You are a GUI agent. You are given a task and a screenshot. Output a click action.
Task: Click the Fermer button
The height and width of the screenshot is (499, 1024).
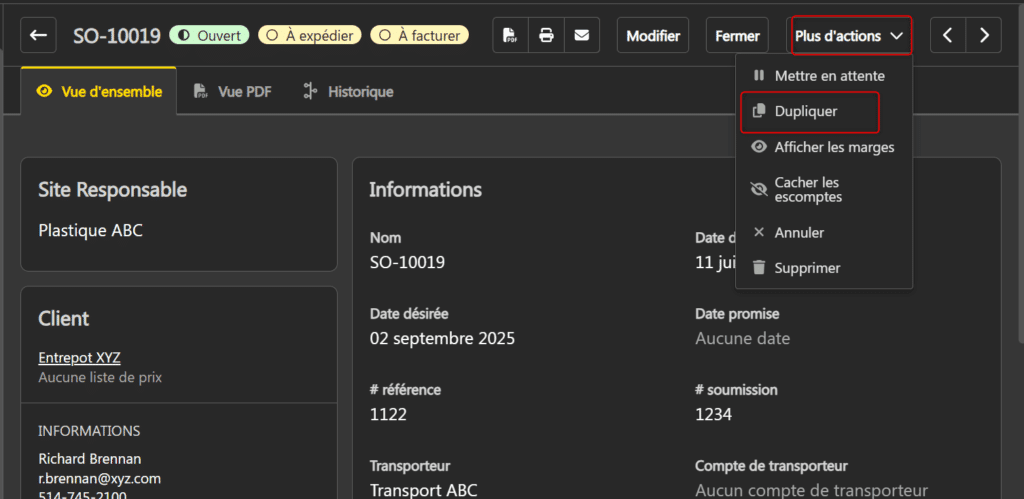(737, 36)
